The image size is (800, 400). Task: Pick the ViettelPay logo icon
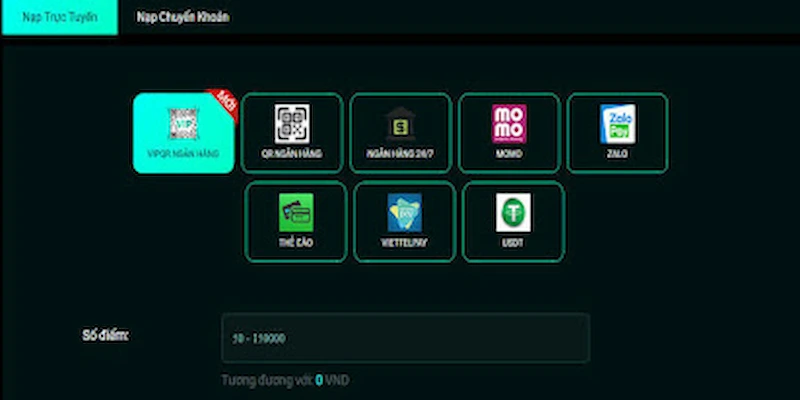(x=405, y=212)
